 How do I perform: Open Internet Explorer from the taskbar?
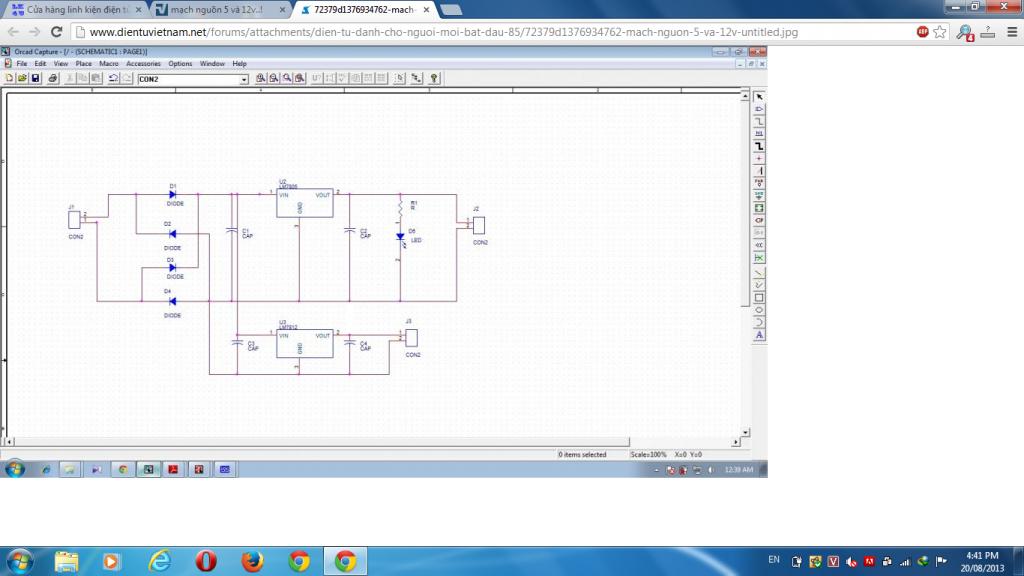coord(159,562)
